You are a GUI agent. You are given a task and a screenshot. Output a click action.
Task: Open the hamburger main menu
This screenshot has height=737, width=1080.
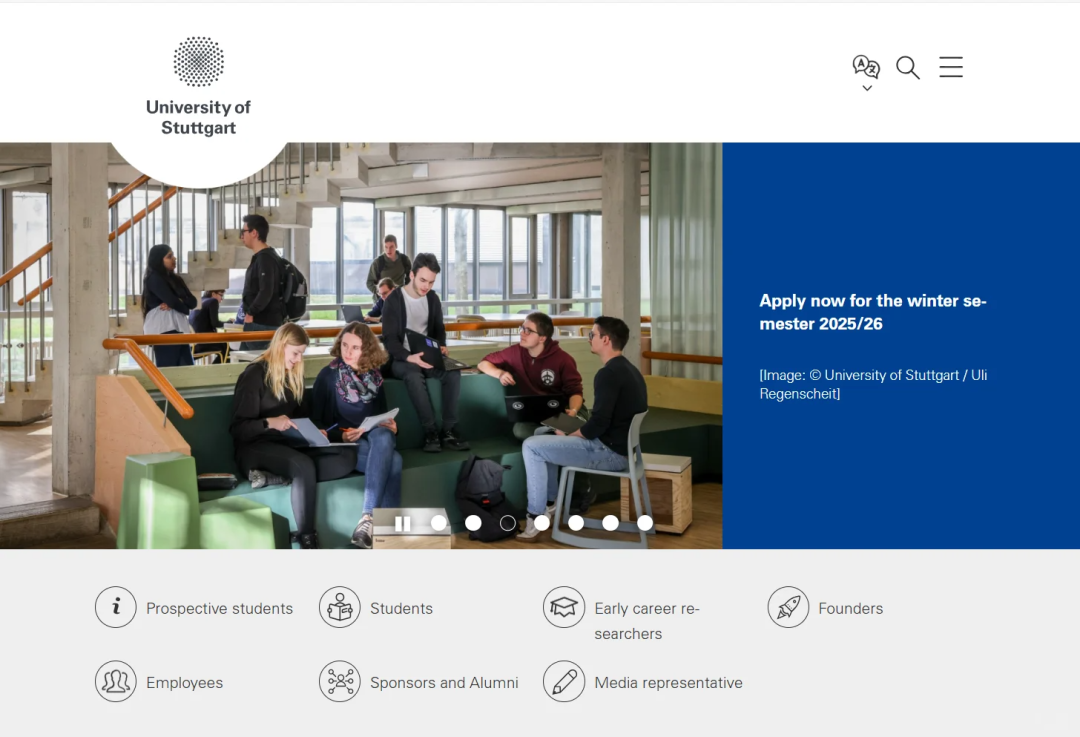[x=951, y=67]
